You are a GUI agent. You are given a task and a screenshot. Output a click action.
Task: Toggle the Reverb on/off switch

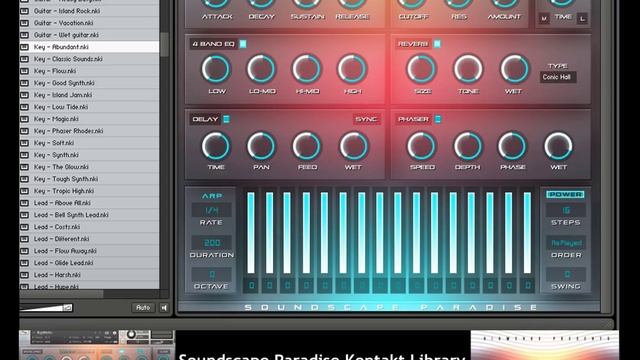click(x=437, y=44)
